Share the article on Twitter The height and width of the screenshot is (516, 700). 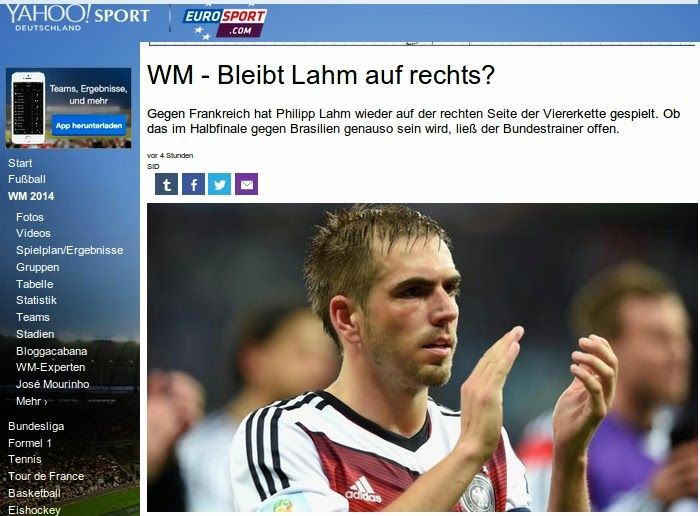tap(220, 184)
